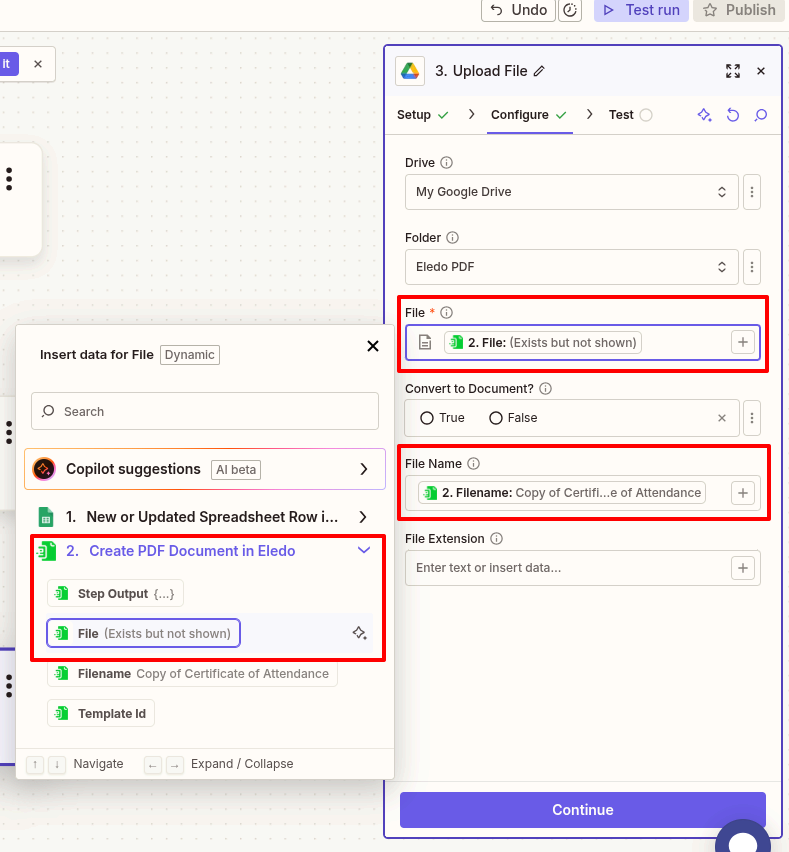Select Filename Copy of Certificate item

(x=192, y=674)
